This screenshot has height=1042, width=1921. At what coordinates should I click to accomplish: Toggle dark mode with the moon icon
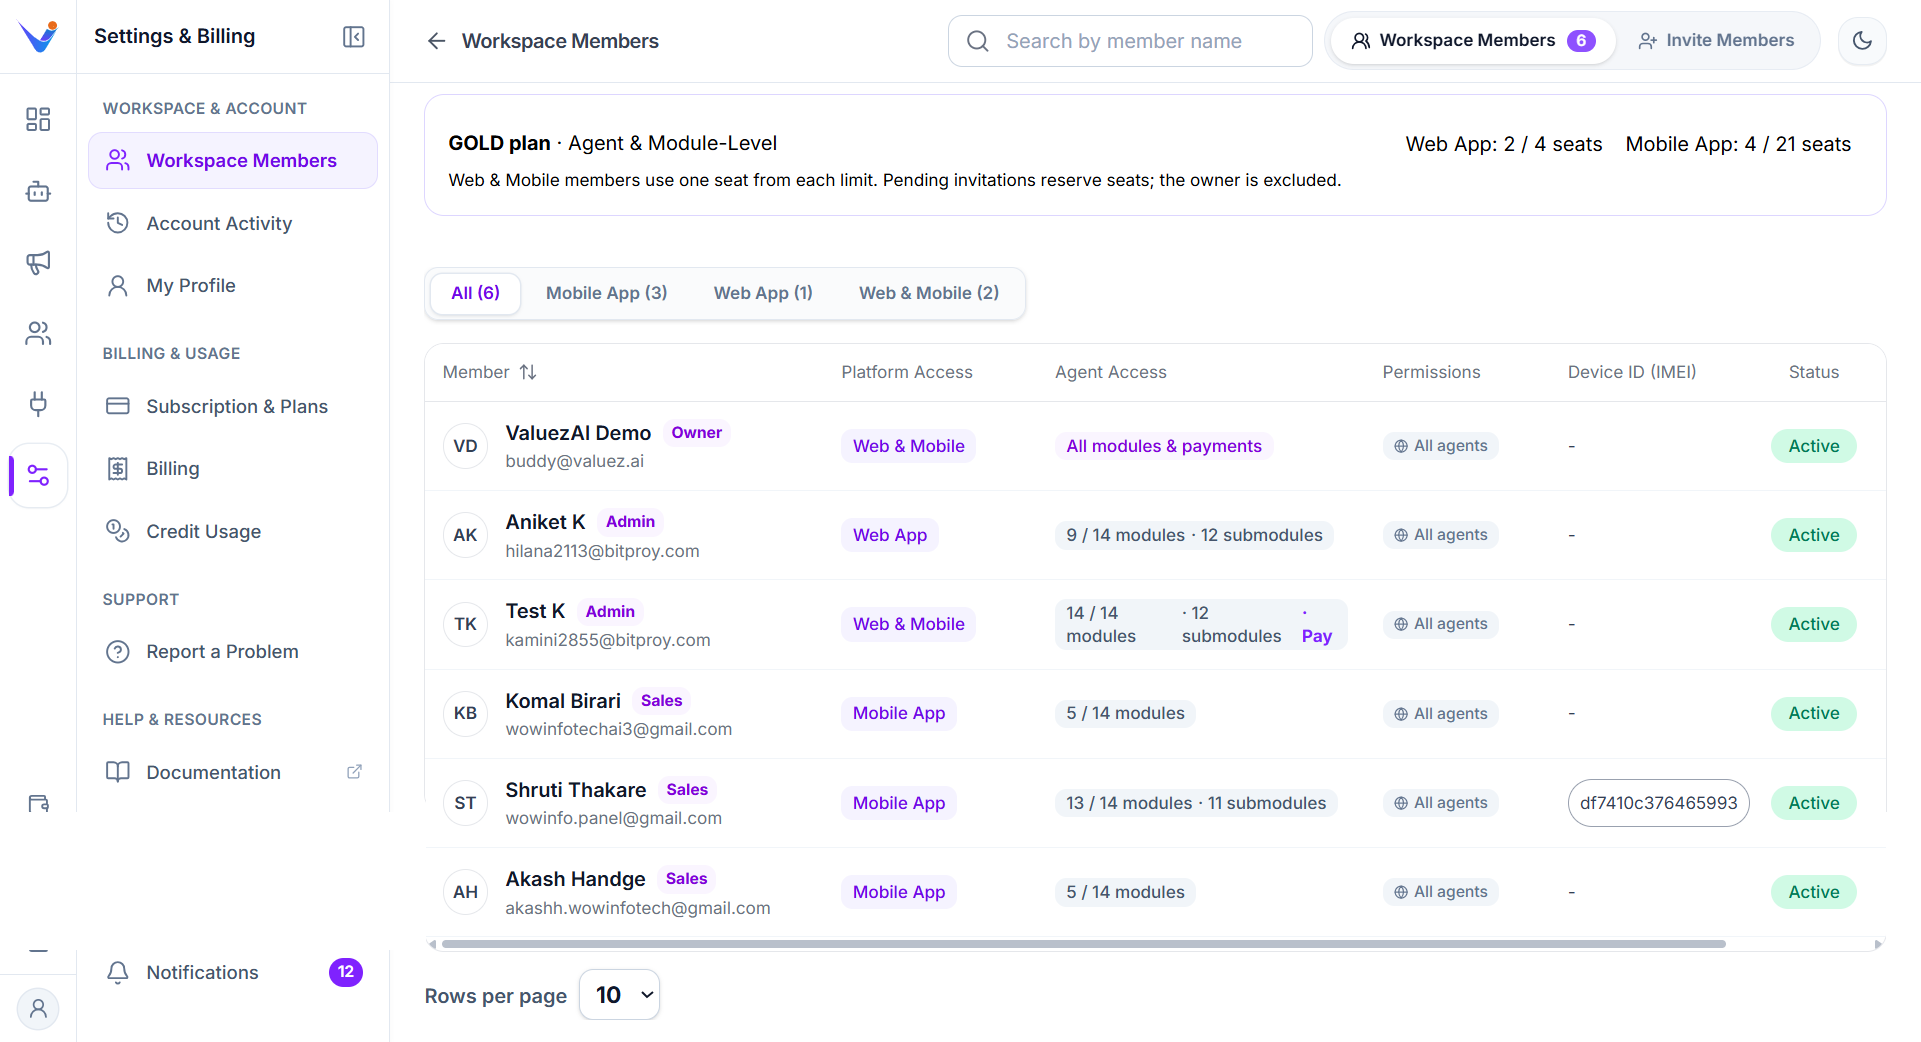[x=1862, y=41]
